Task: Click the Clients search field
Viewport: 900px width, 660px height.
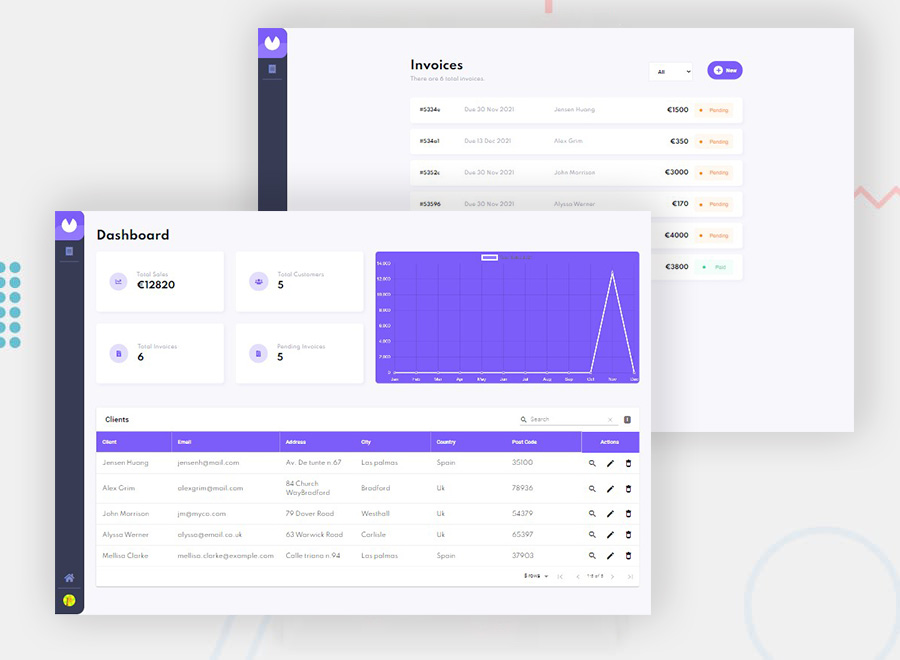Action: [x=567, y=420]
